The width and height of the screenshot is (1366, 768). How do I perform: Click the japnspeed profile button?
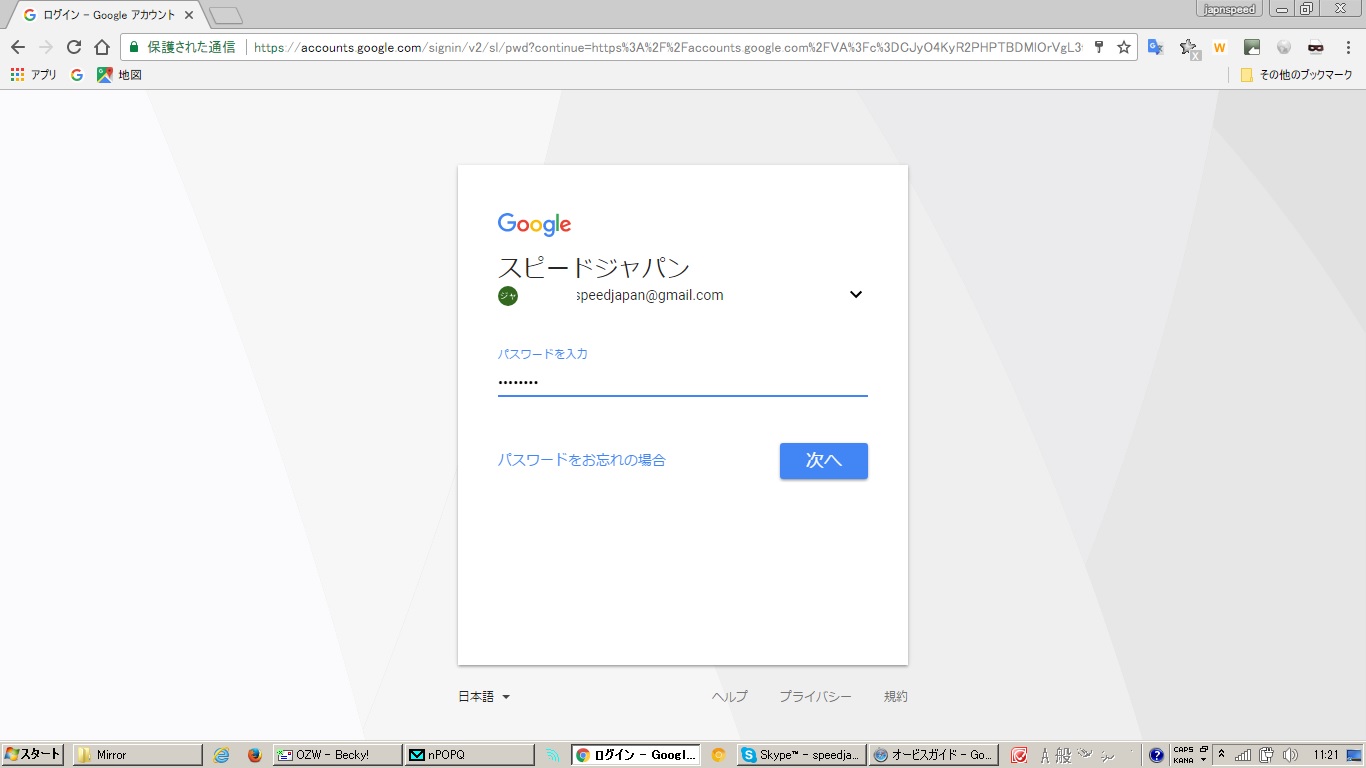[1228, 8]
